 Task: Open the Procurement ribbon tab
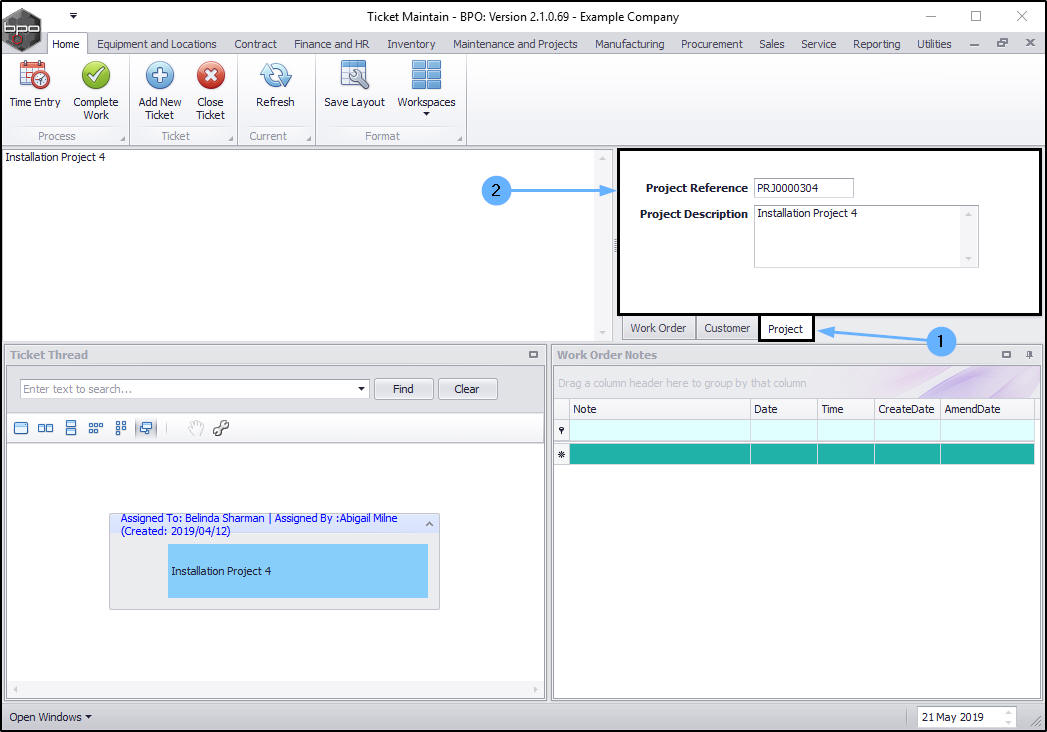(711, 44)
